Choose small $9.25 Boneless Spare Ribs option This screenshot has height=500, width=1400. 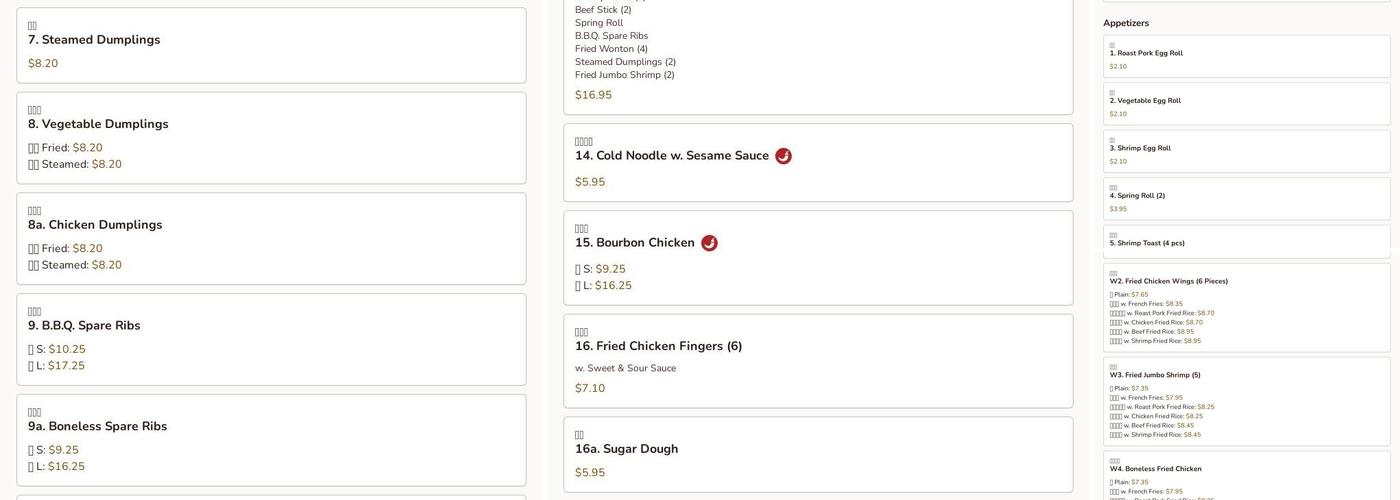coord(63,450)
